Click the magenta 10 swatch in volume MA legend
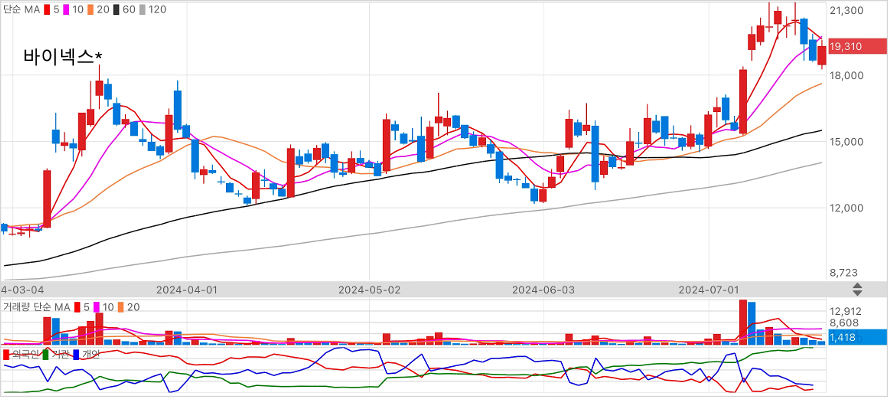Screen dimensions: 888x397 point(97,307)
